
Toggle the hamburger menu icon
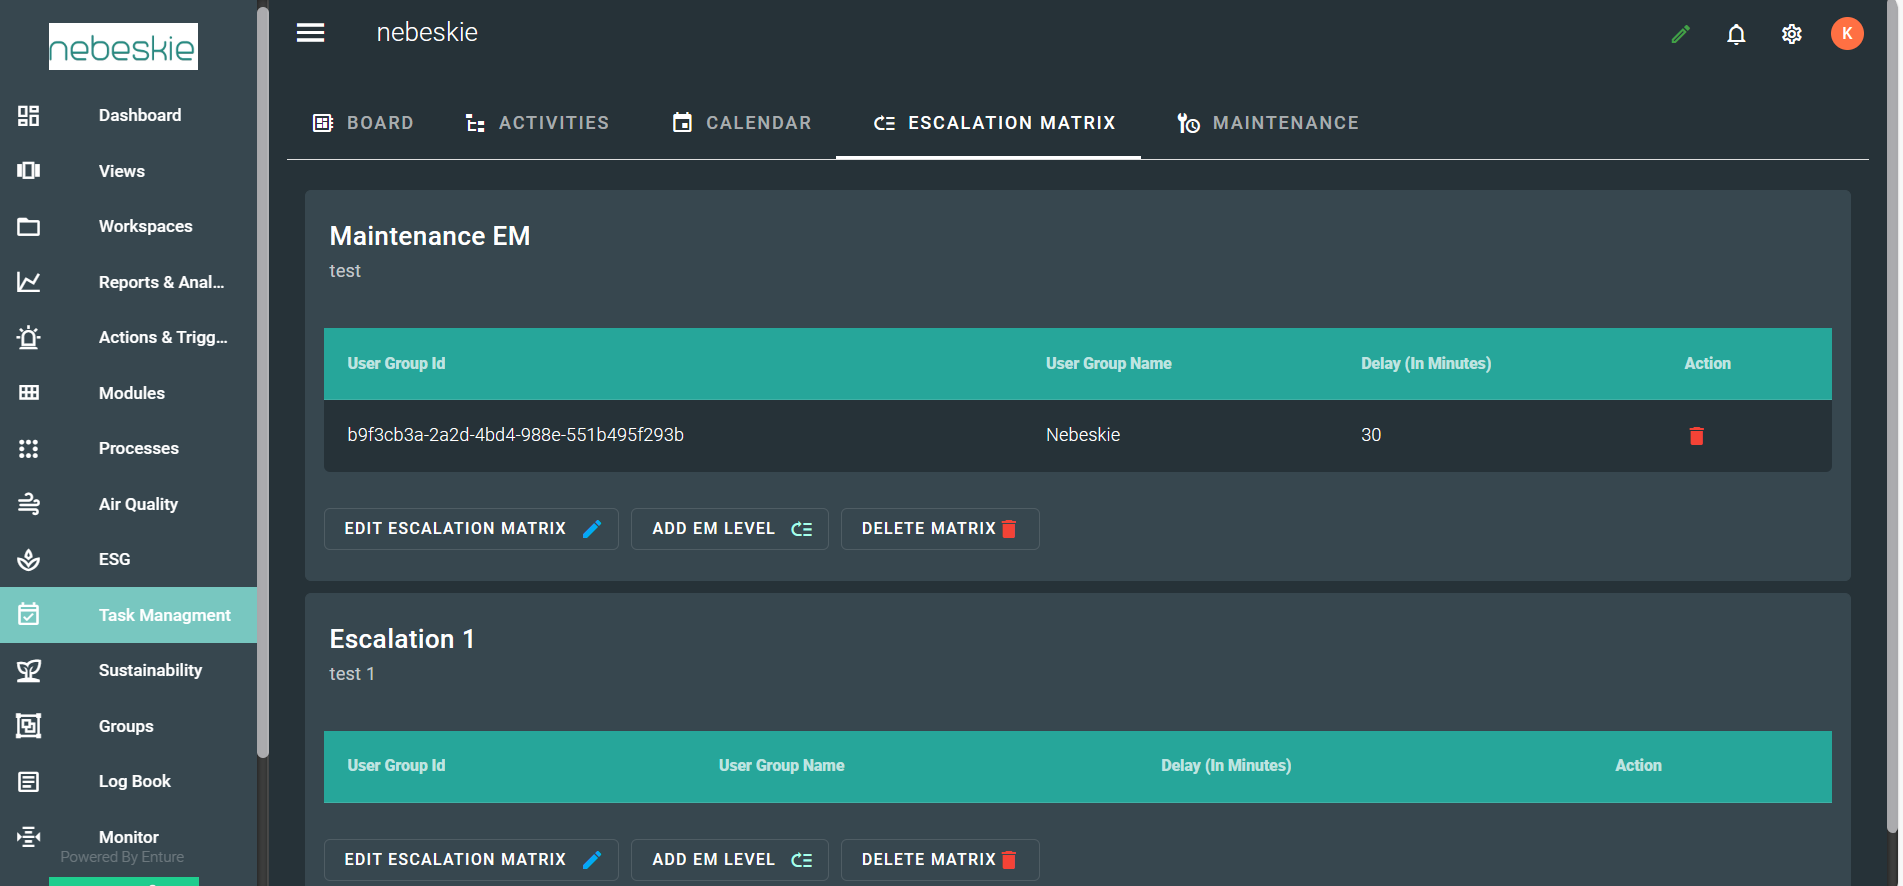click(x=310, y=33)
